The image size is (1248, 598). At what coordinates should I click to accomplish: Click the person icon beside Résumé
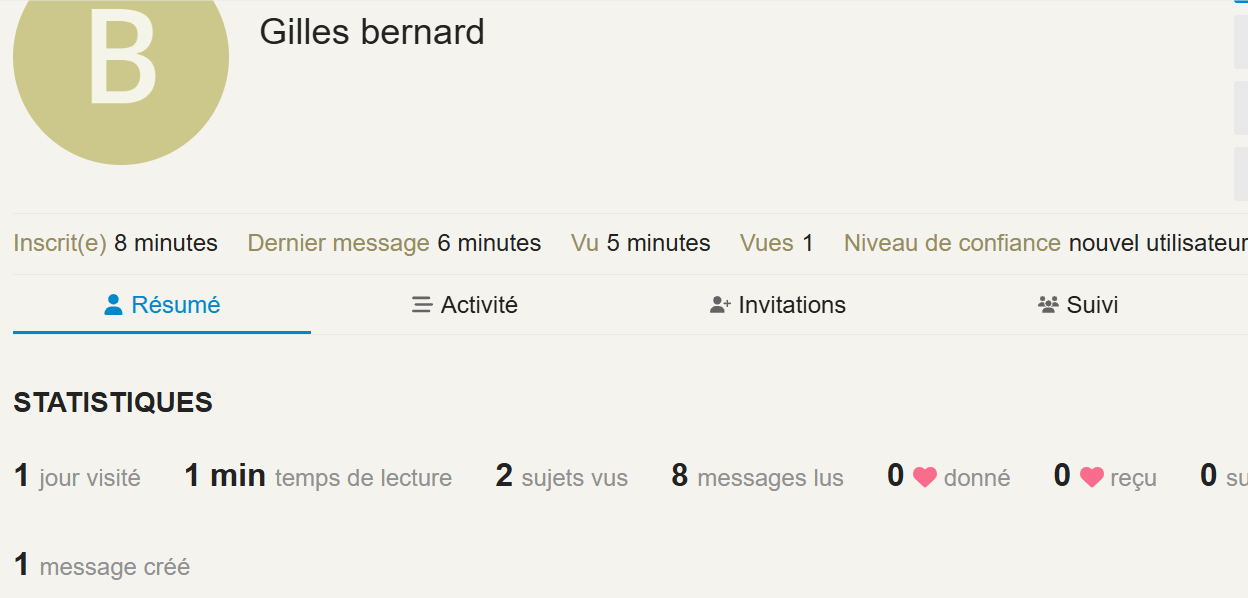click(113, 305)
